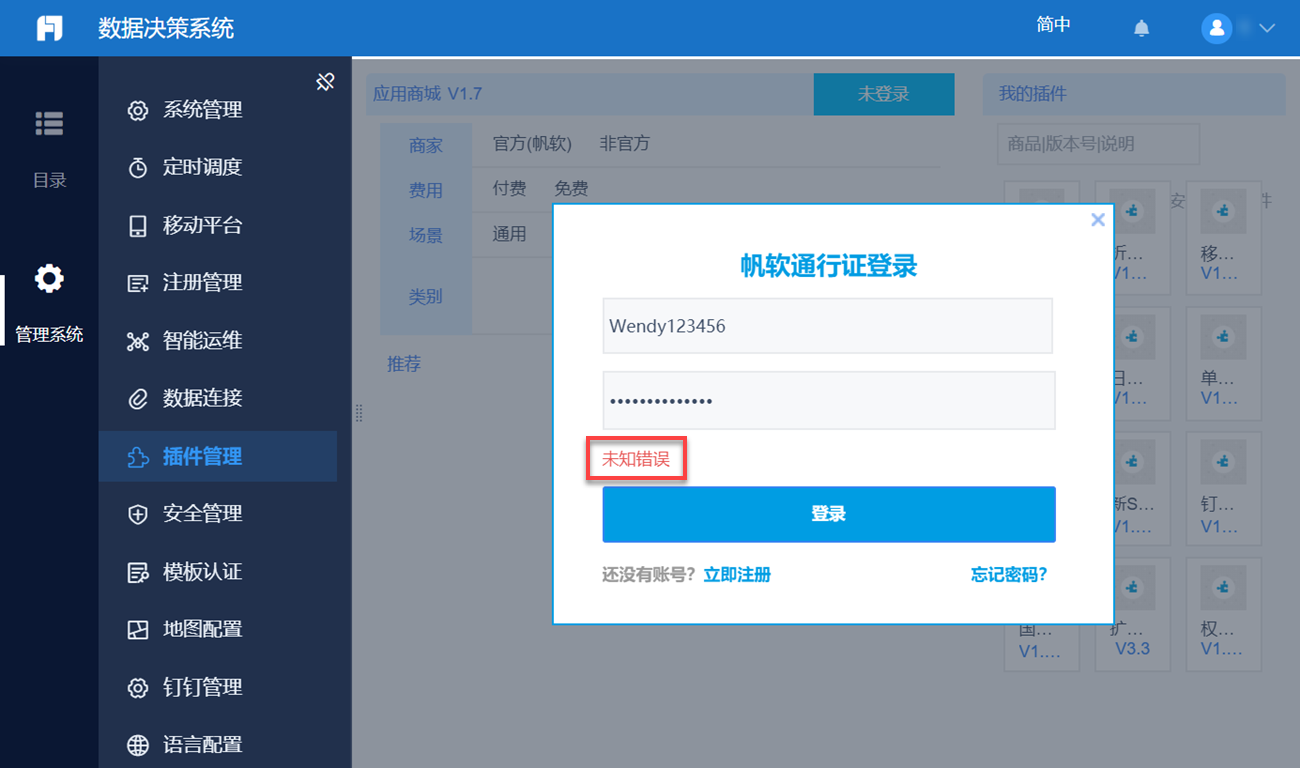Screen dimensions: 1300x768
Task: Select the plugin card starting with 权
Action: (x=1223, y=613)
